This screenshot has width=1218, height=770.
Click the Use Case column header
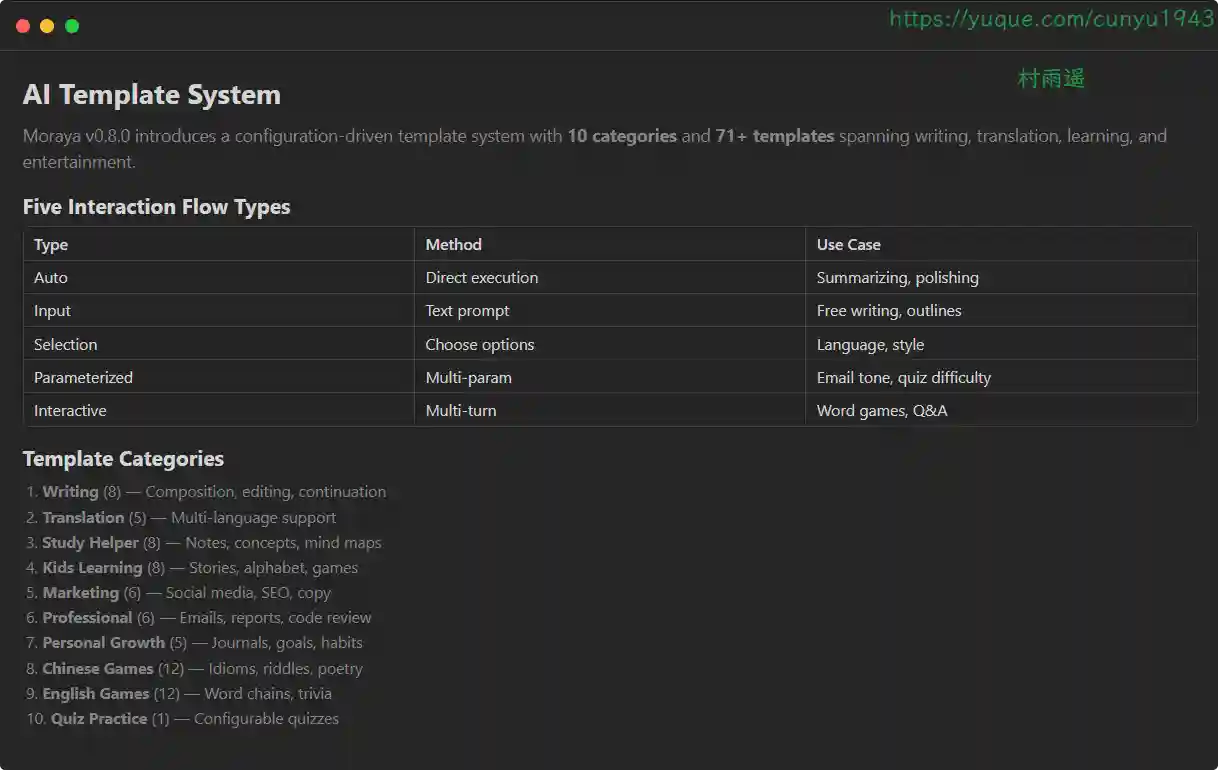pyautogui.click(x=848, y=245)
